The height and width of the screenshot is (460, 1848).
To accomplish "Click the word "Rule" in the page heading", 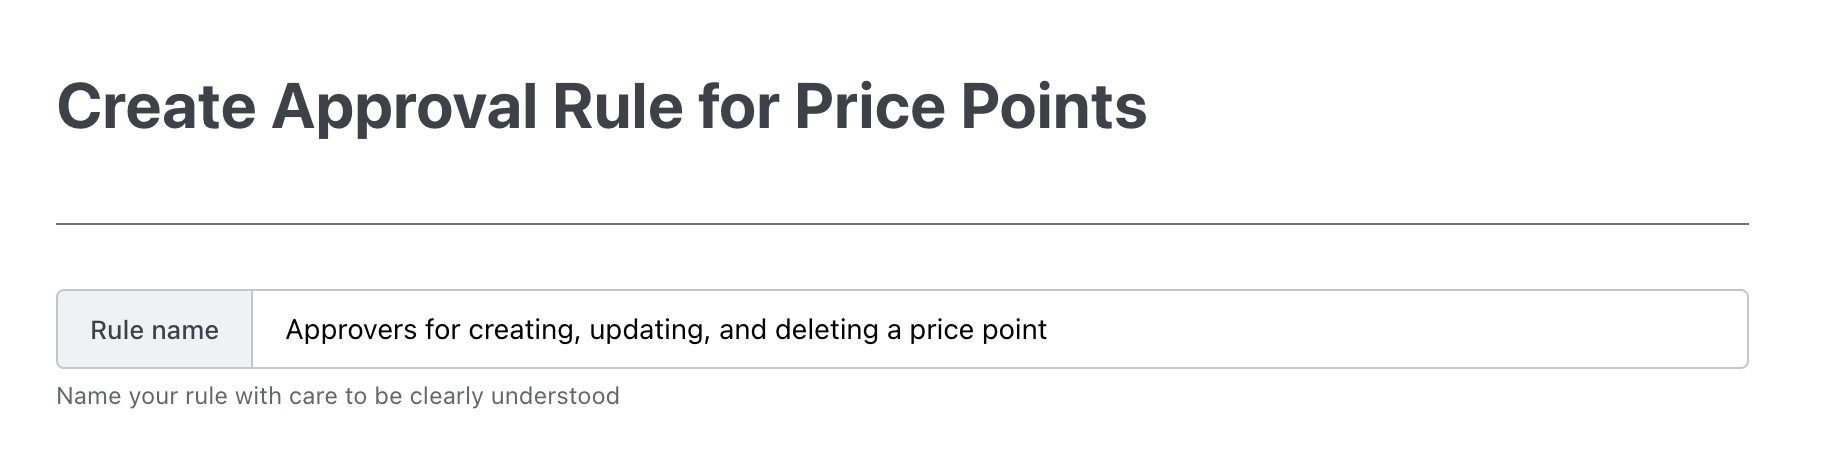I will (617, 106).
